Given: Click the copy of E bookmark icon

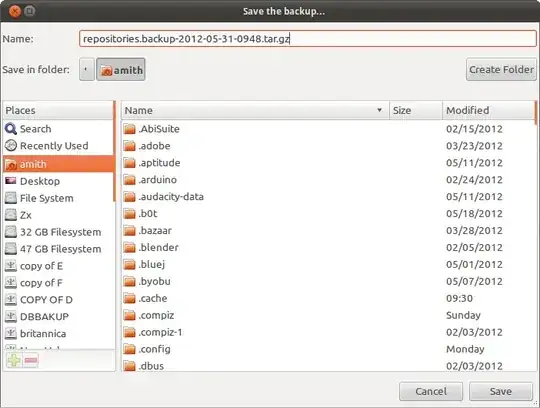Looking at the screenshot, I should [11, 265].
